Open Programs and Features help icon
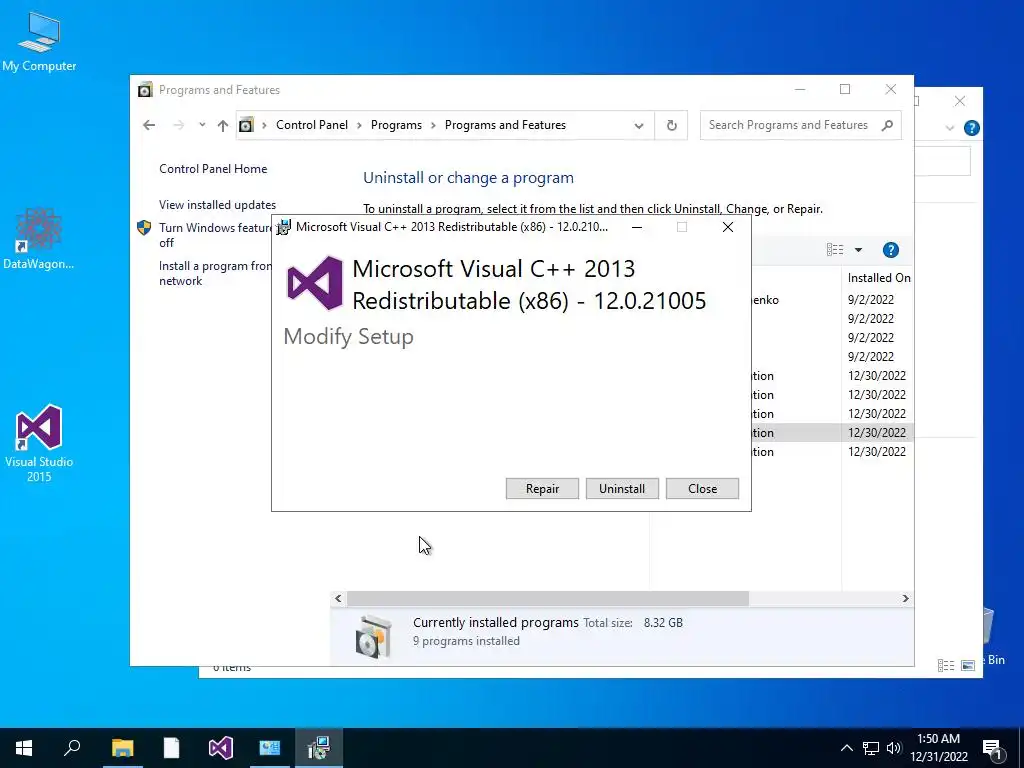The image size is (1024, 768). point(891,249)
